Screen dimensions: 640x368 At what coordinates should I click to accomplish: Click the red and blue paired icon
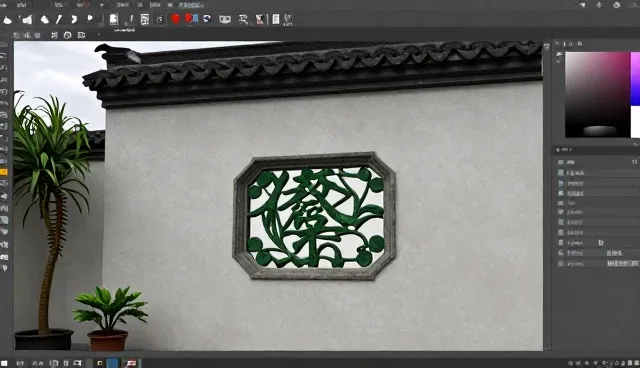(191, 19)
